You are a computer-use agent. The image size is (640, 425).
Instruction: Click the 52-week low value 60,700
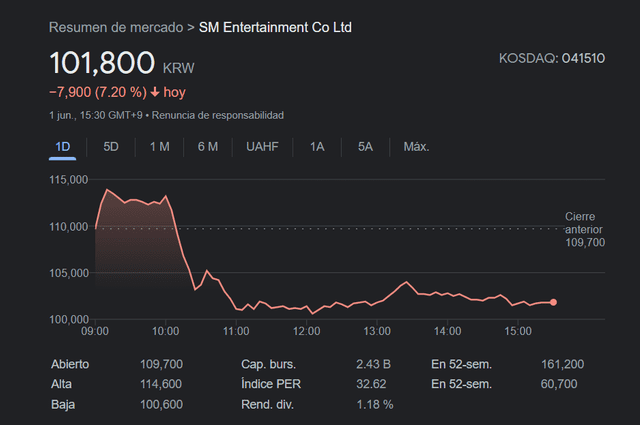[x=559, y=384]
